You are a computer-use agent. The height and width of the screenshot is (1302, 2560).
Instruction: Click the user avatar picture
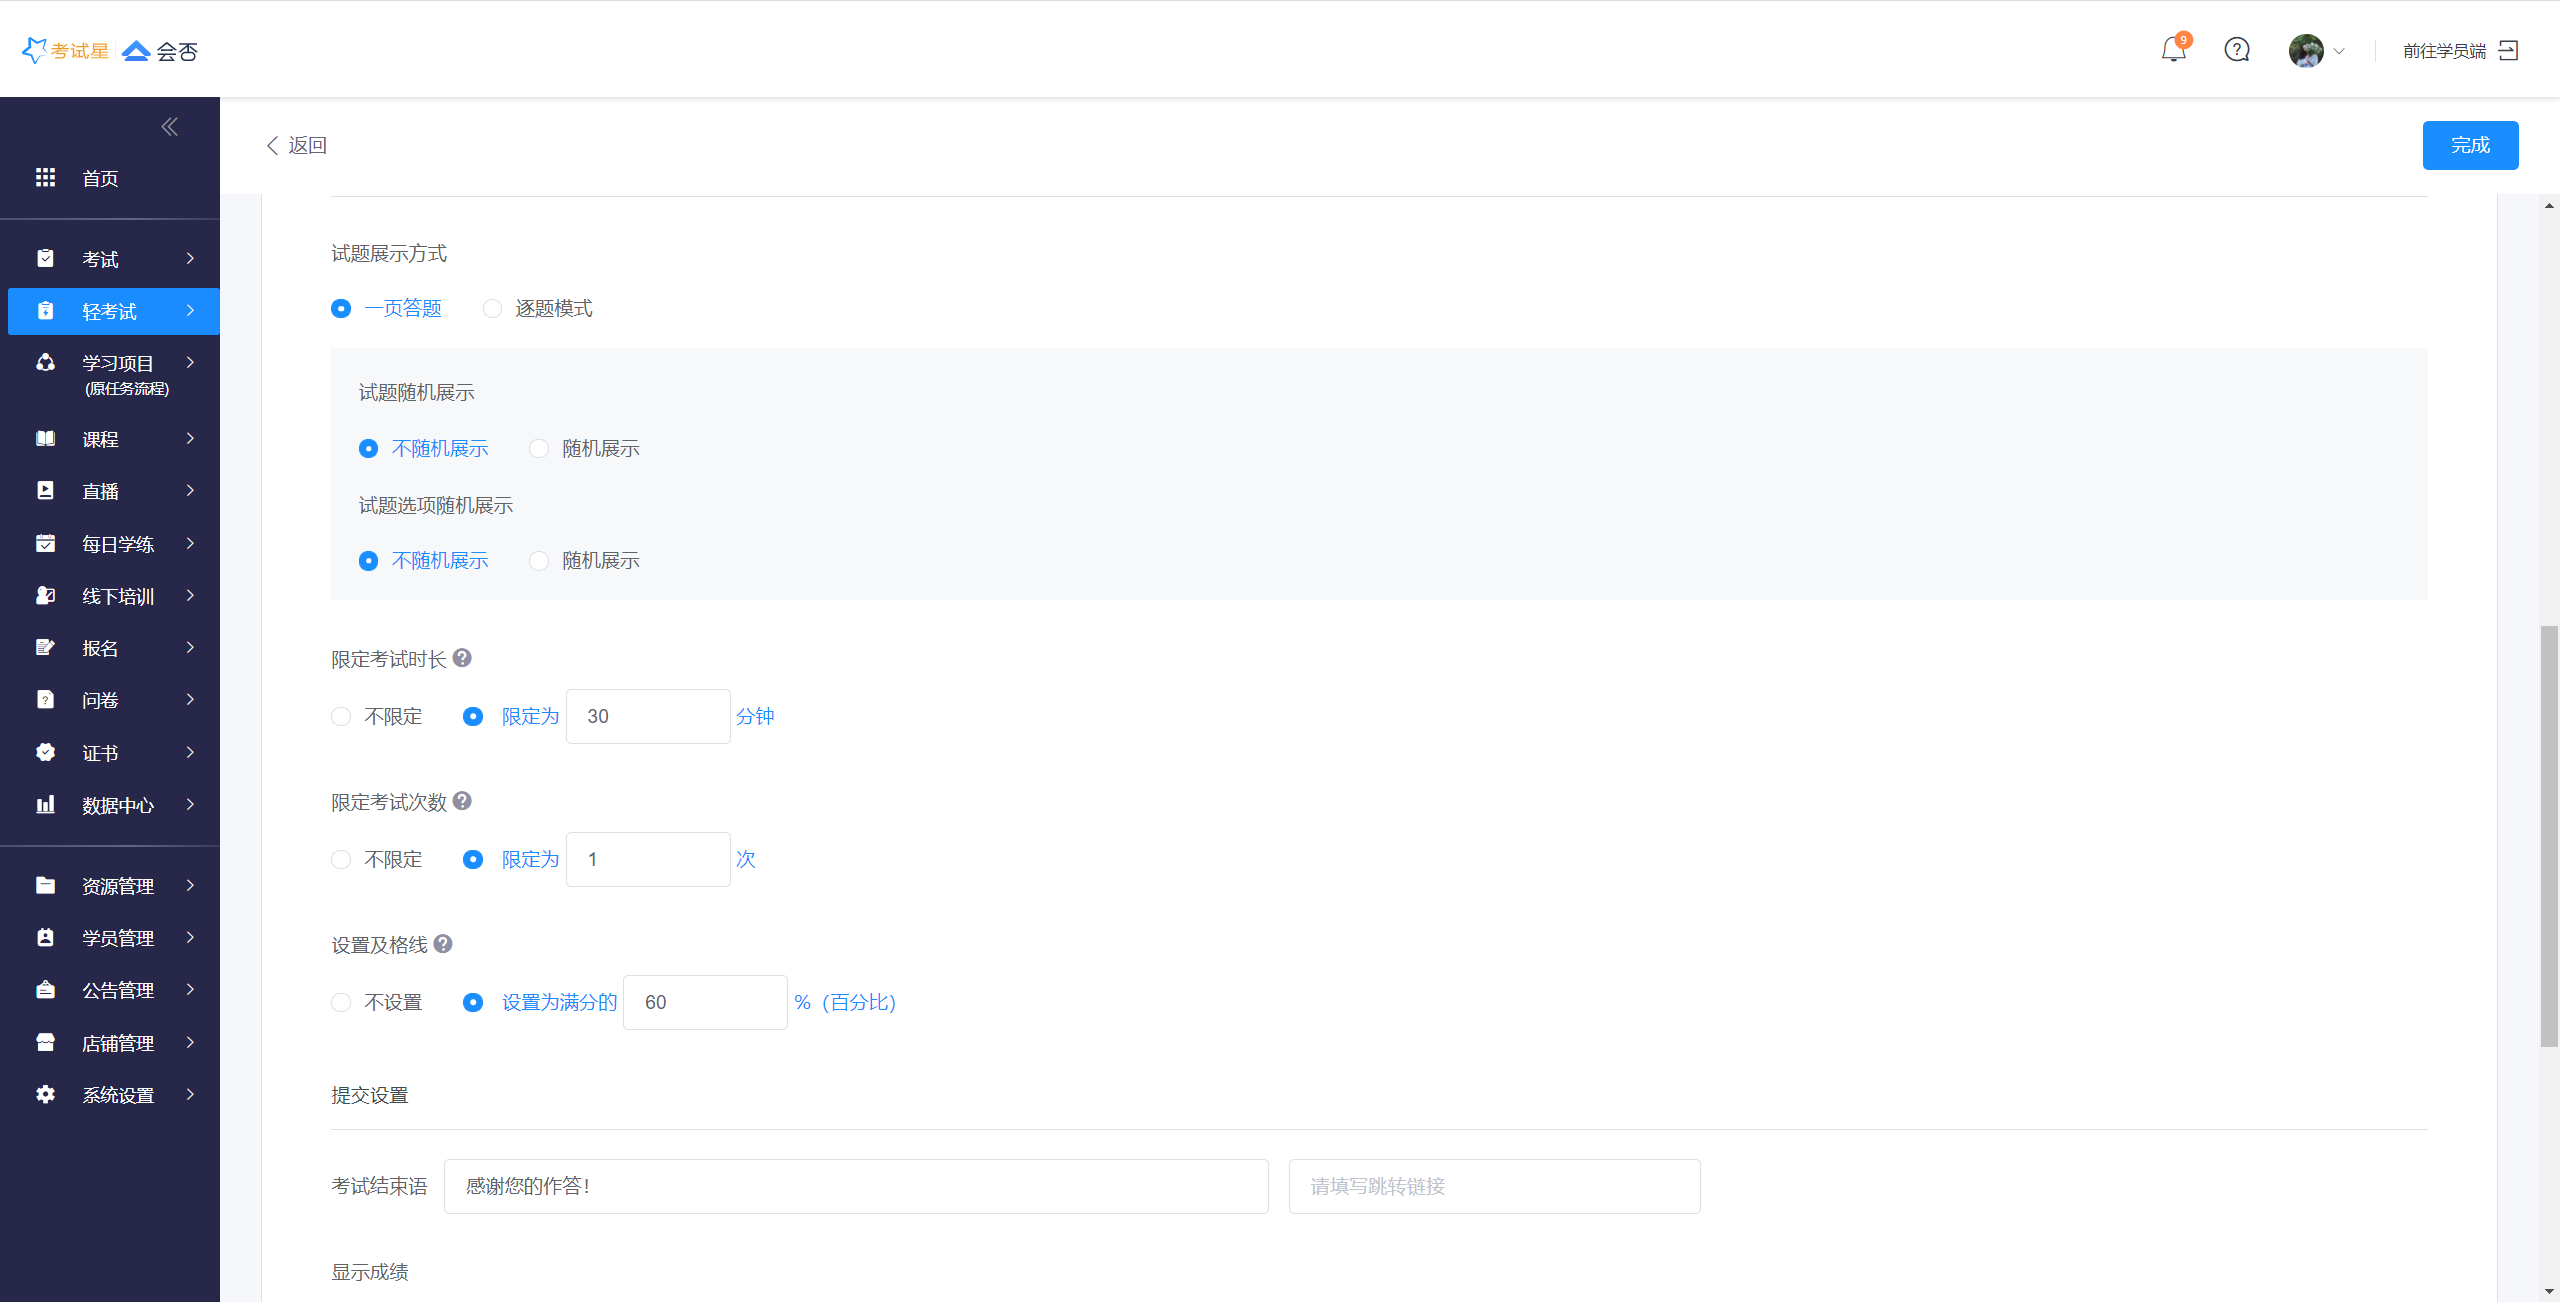point(2306,50)
